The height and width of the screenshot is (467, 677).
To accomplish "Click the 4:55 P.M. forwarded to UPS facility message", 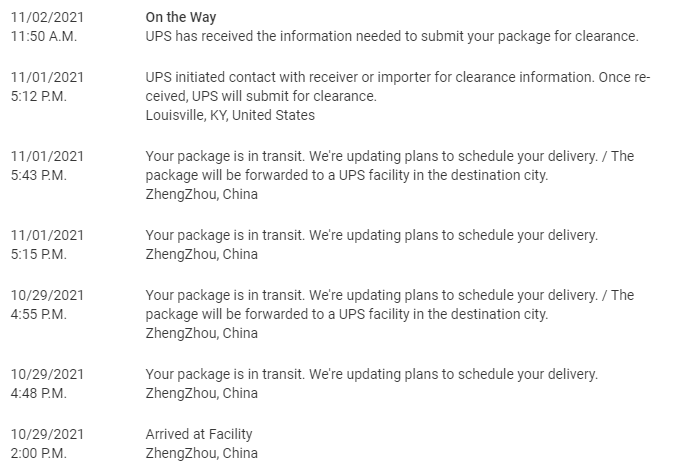I will tap(389, 305).
